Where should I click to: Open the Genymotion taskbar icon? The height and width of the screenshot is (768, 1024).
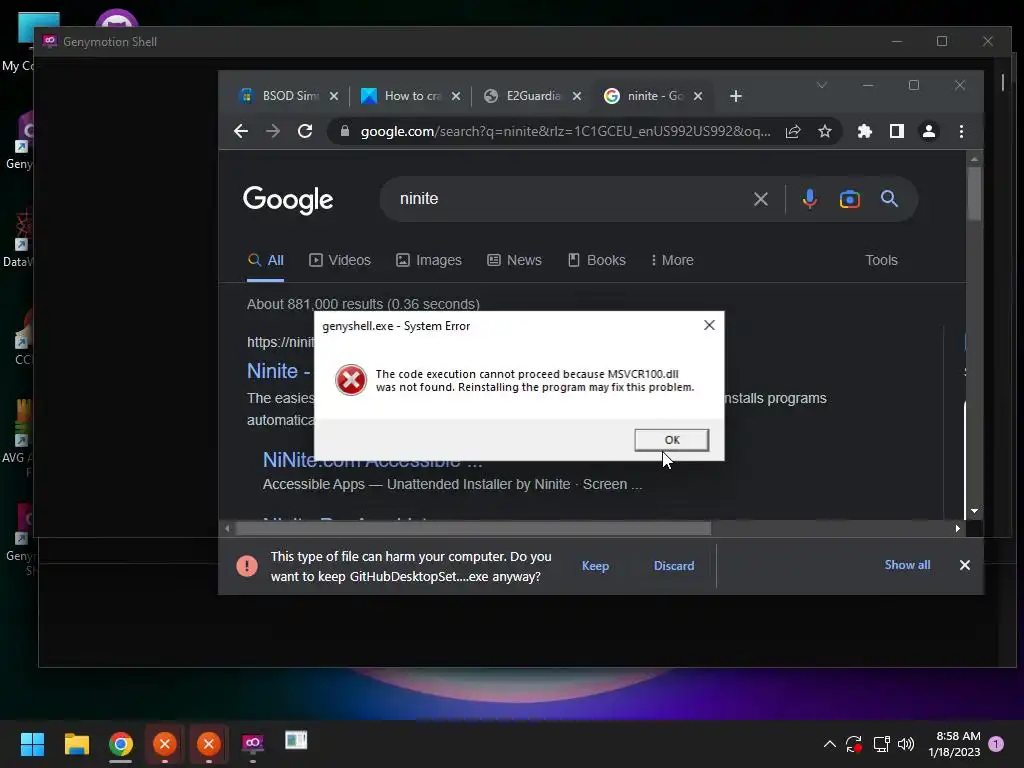[253, 743]
